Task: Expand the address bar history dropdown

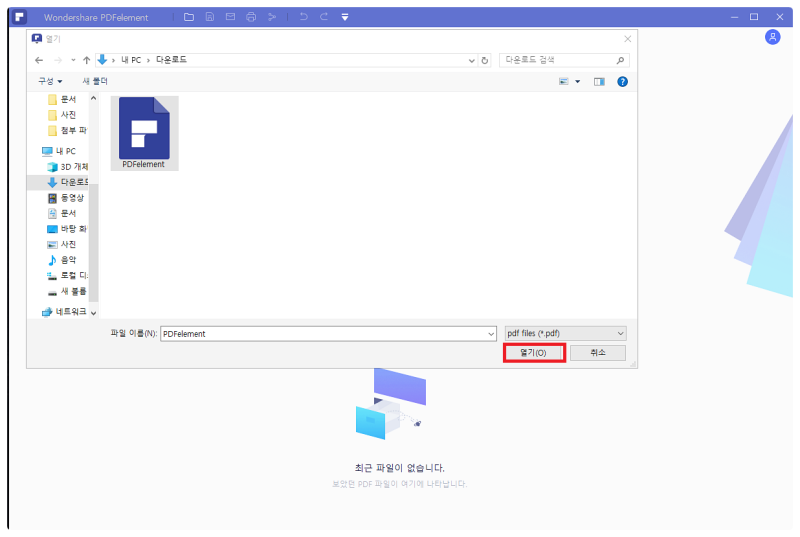Action: pos(471,60)
